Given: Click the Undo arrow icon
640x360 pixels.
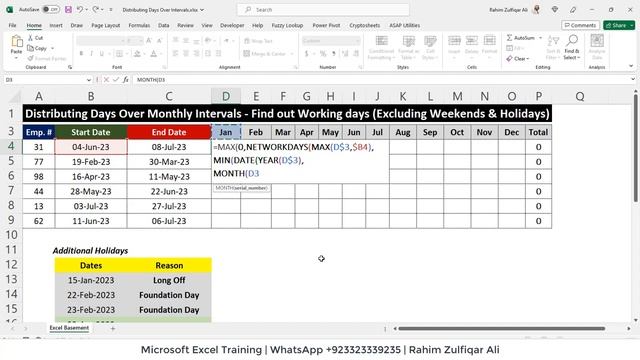Looking at the screenshot, I should pos(80,9).
